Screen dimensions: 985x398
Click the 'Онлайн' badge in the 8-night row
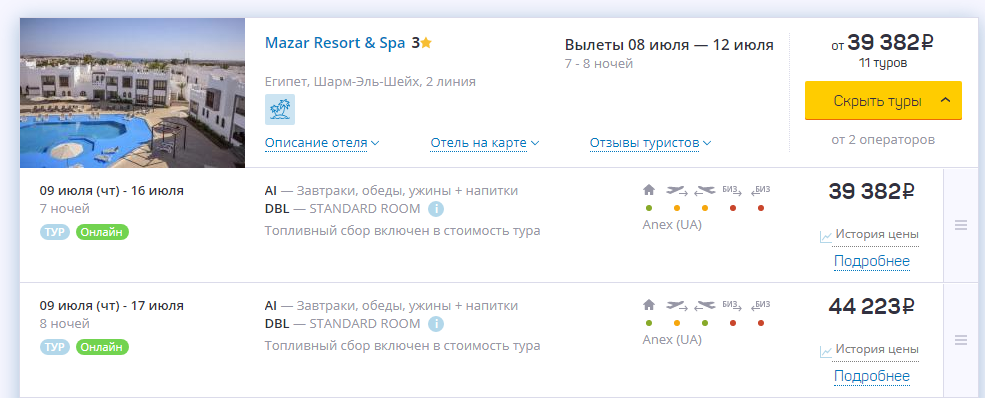(x=102, y=347)
